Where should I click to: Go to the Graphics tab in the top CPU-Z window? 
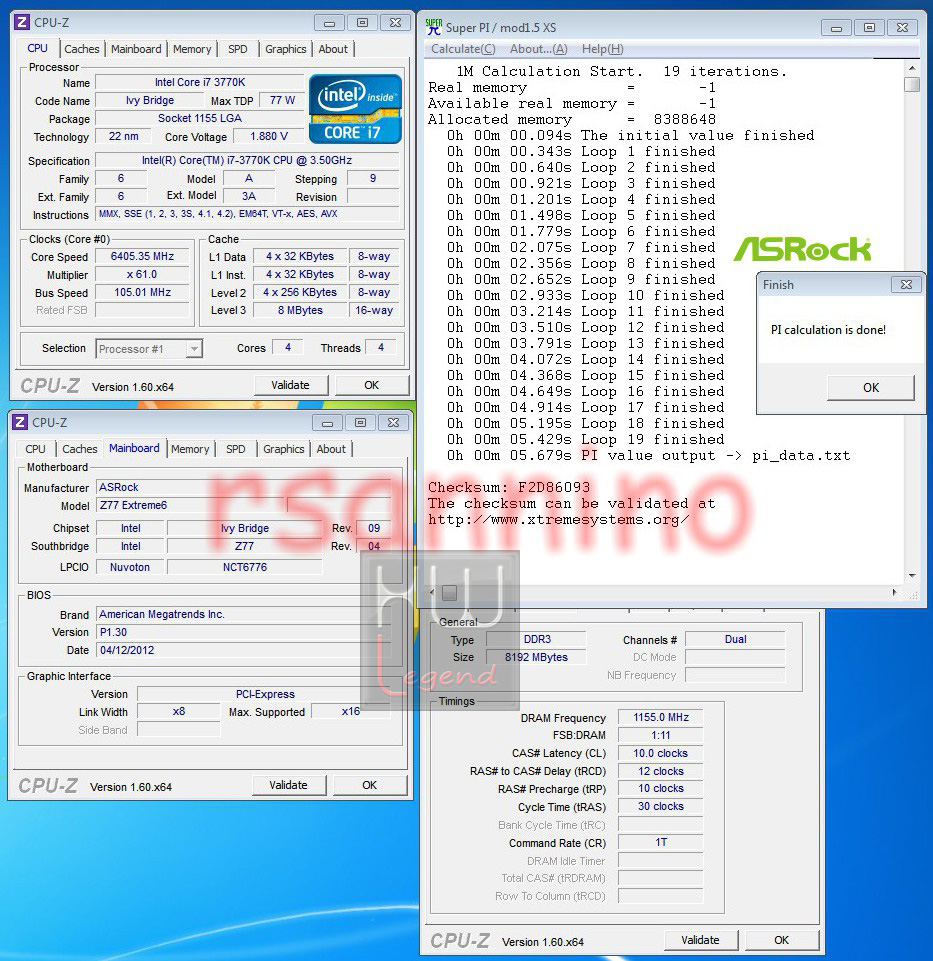[x=286, y=49]
